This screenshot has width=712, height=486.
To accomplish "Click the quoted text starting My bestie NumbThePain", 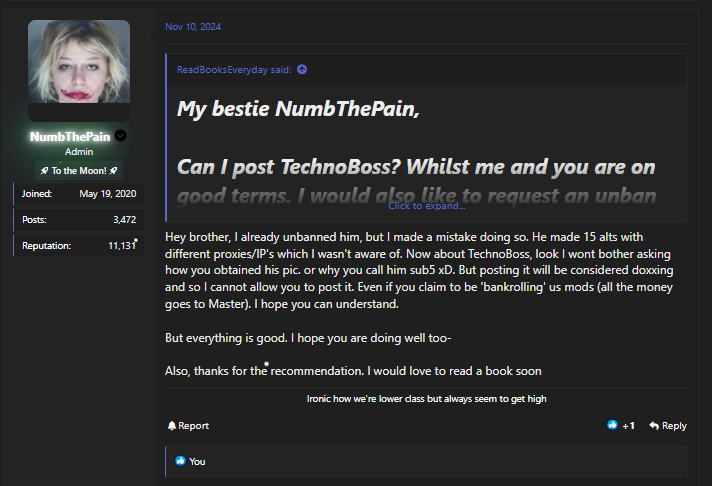I will [x=298, y=109].
